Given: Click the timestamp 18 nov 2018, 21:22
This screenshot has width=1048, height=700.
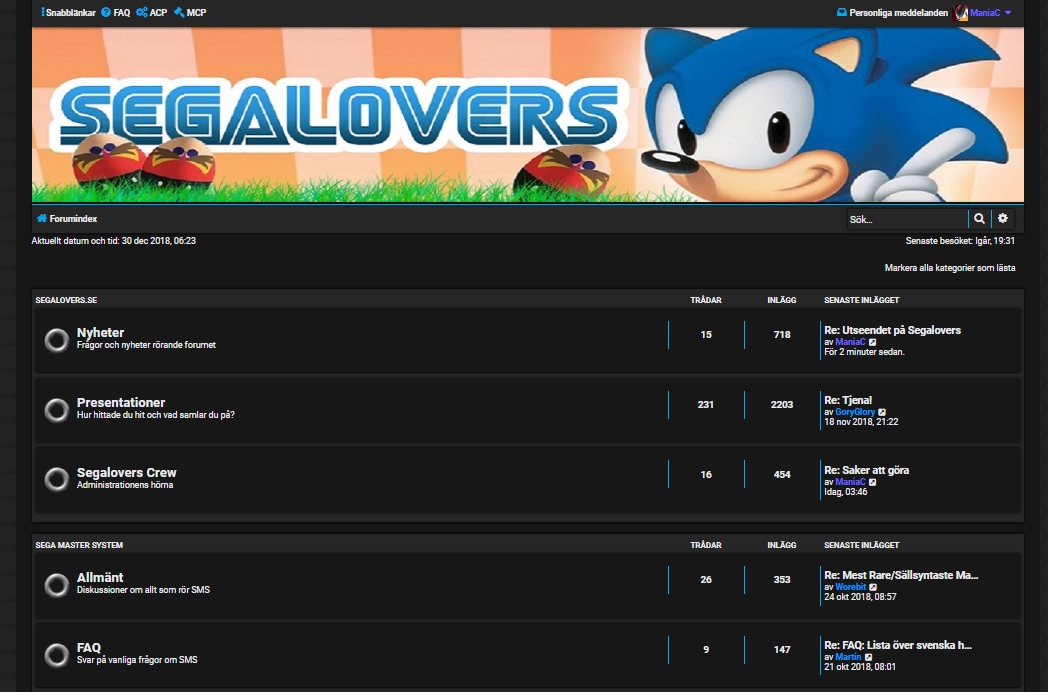Looking at the screenshot, I should (861, 422).
